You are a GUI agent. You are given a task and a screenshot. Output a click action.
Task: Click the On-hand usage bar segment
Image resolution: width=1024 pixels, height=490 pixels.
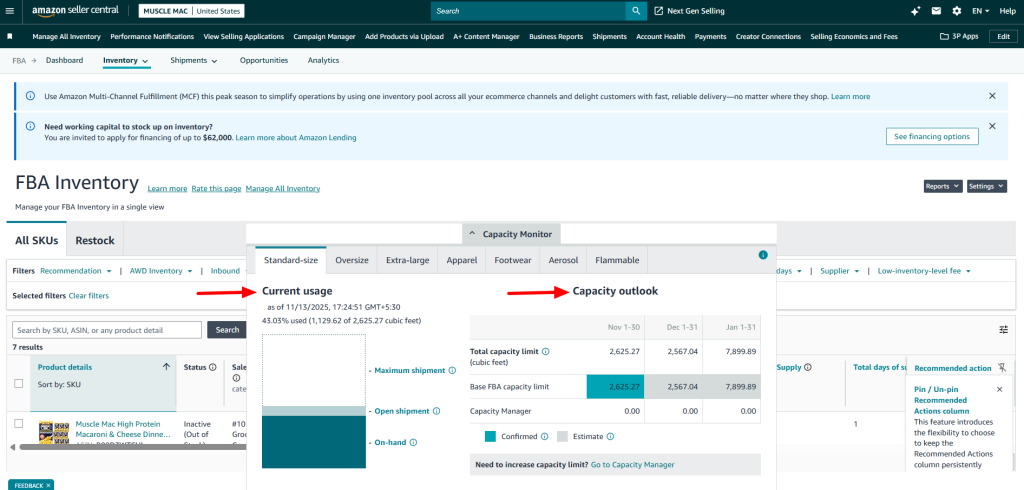pos(313,442)
